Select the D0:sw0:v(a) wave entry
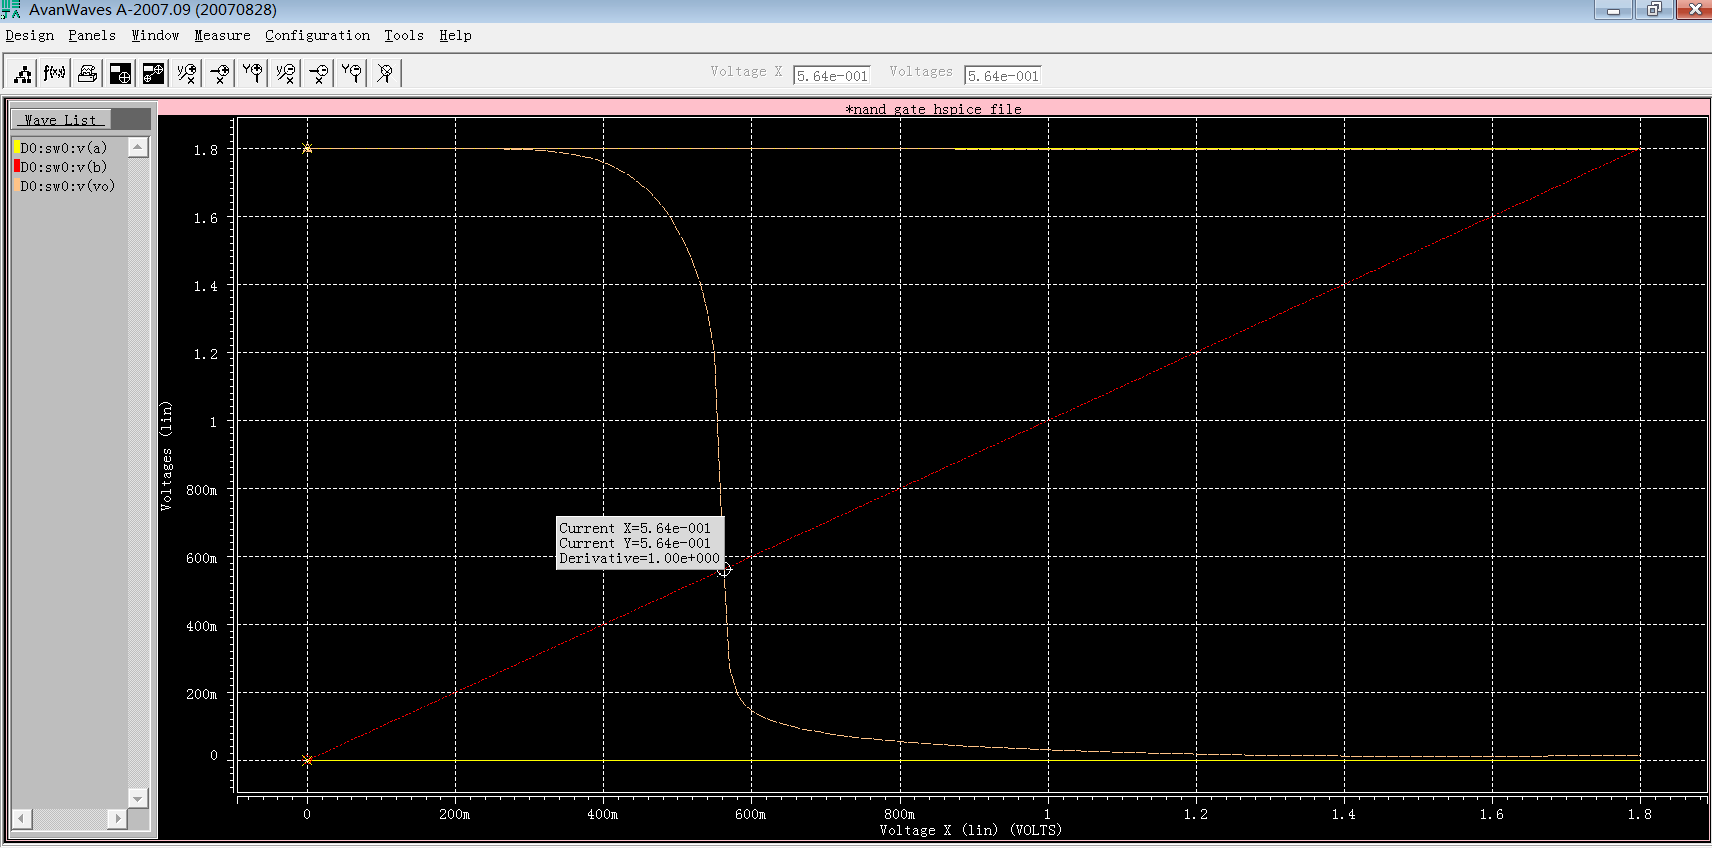Screen dimensions: 1712x848 coord(64,148)
